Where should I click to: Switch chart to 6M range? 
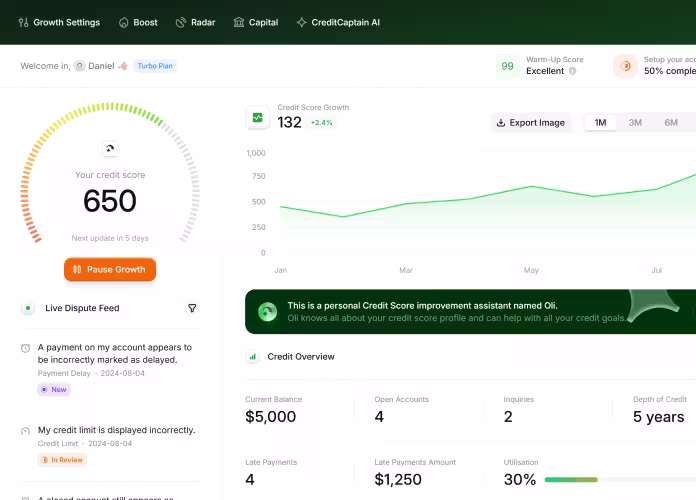671,123
